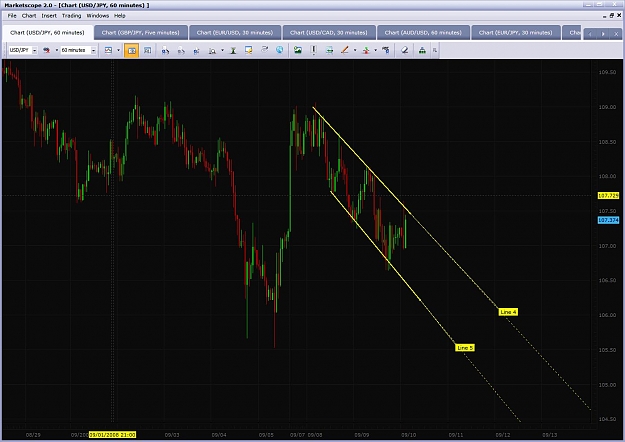The width and height of the screenshot is (625, 442).
Task: Switch to the EUR/USD 30 minutes chart tab
Action: pyautogui.click(x=235, y=33)
